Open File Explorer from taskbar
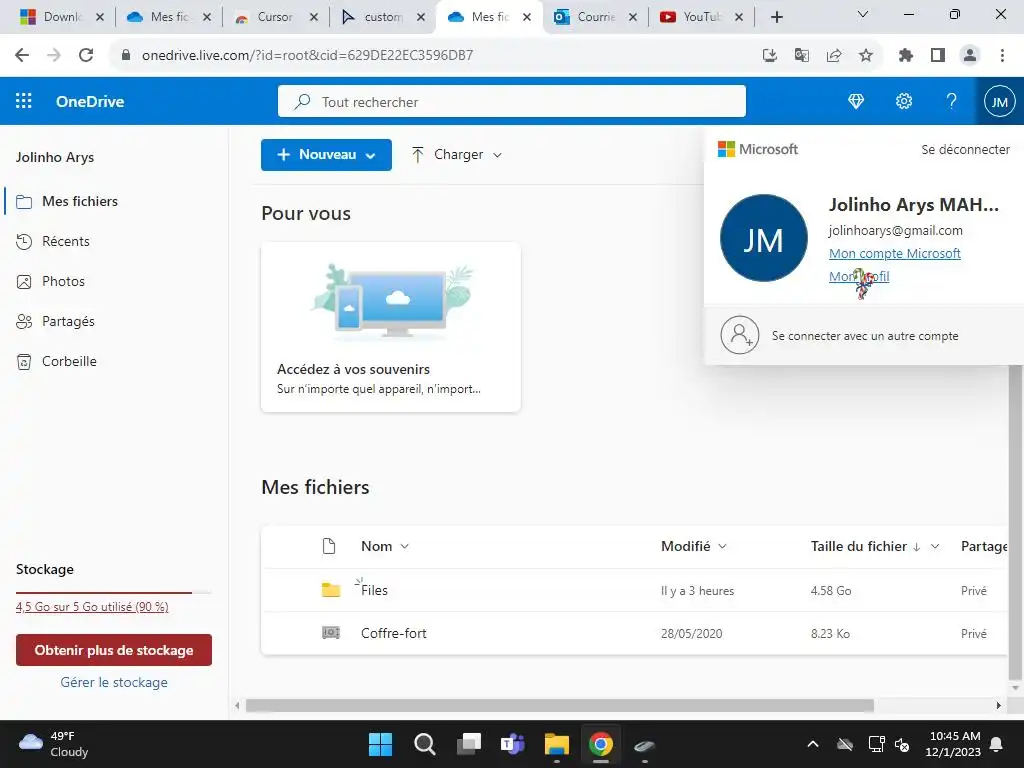This screenshot has width=1024, height=768. (556, 744)
